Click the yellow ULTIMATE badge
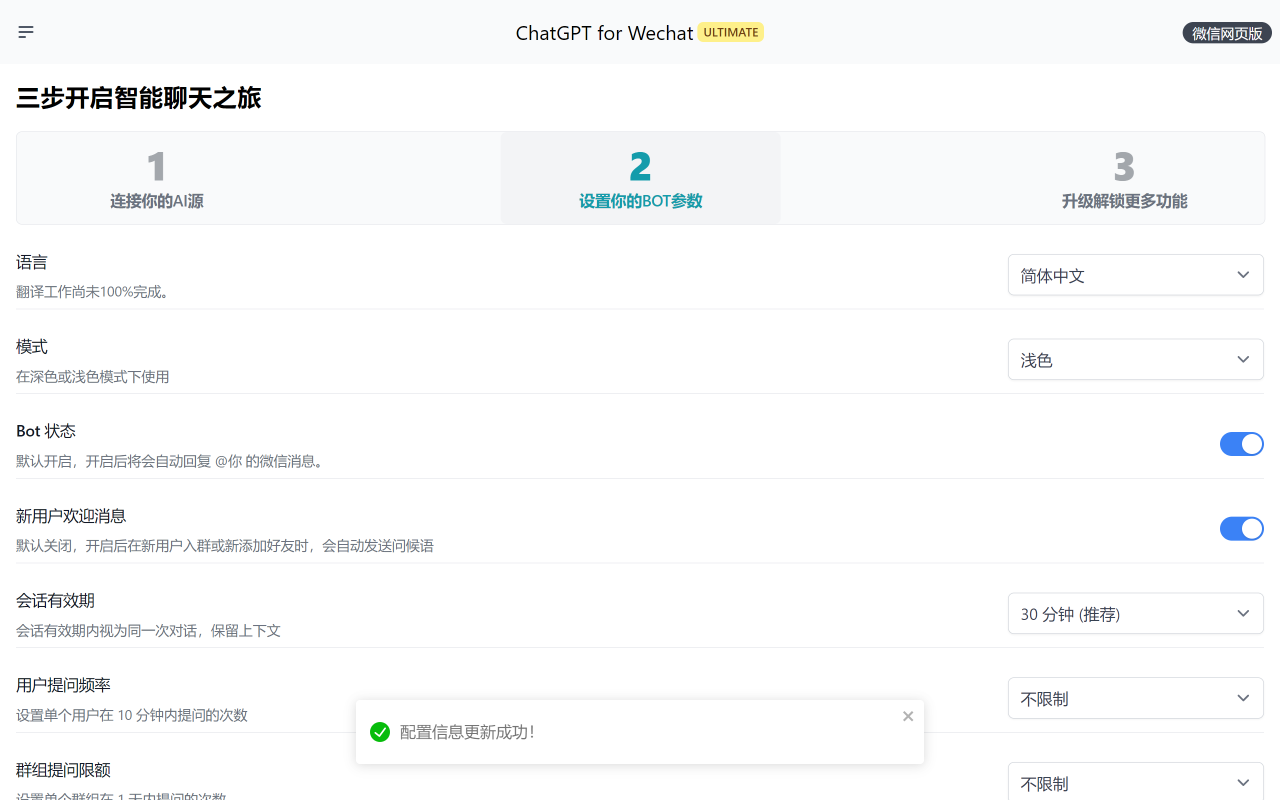1280x800 pixels. click(x=730, y=31)
